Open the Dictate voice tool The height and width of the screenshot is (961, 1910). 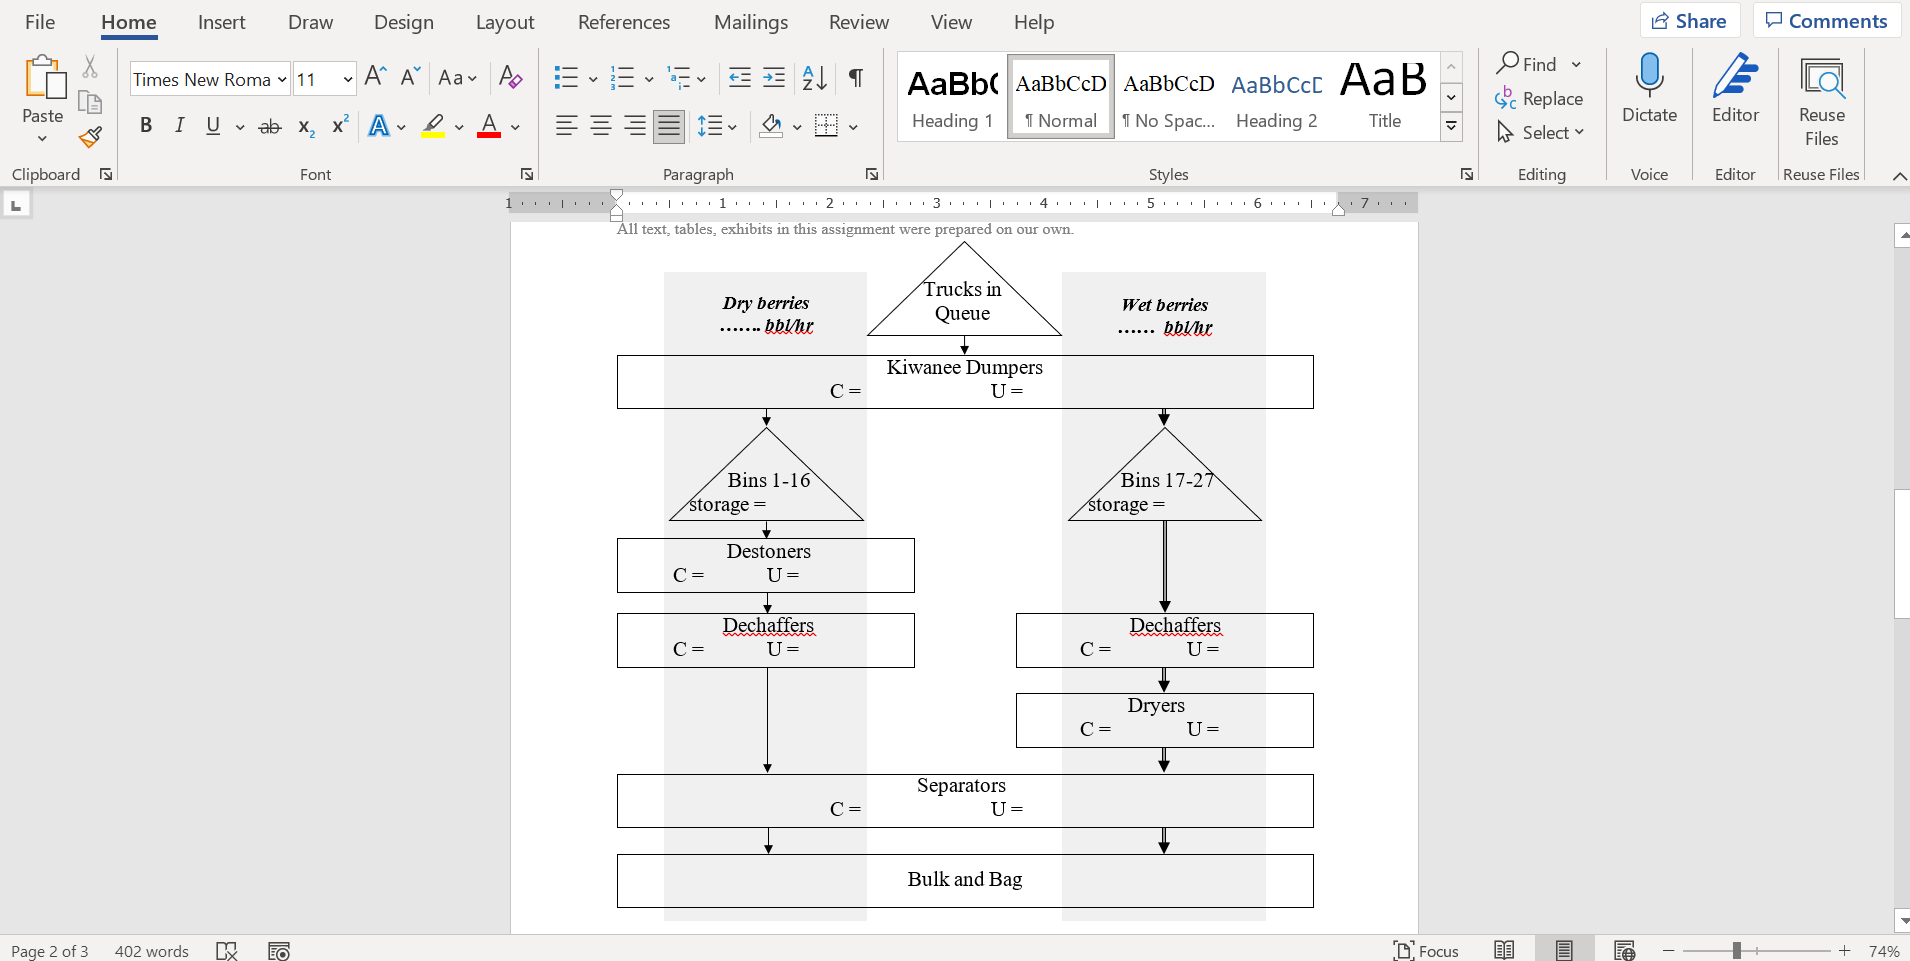1648,88
